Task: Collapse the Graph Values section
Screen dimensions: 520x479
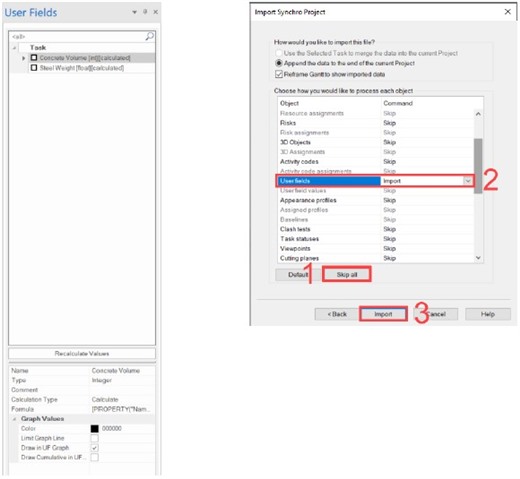Action: point(14,419)
